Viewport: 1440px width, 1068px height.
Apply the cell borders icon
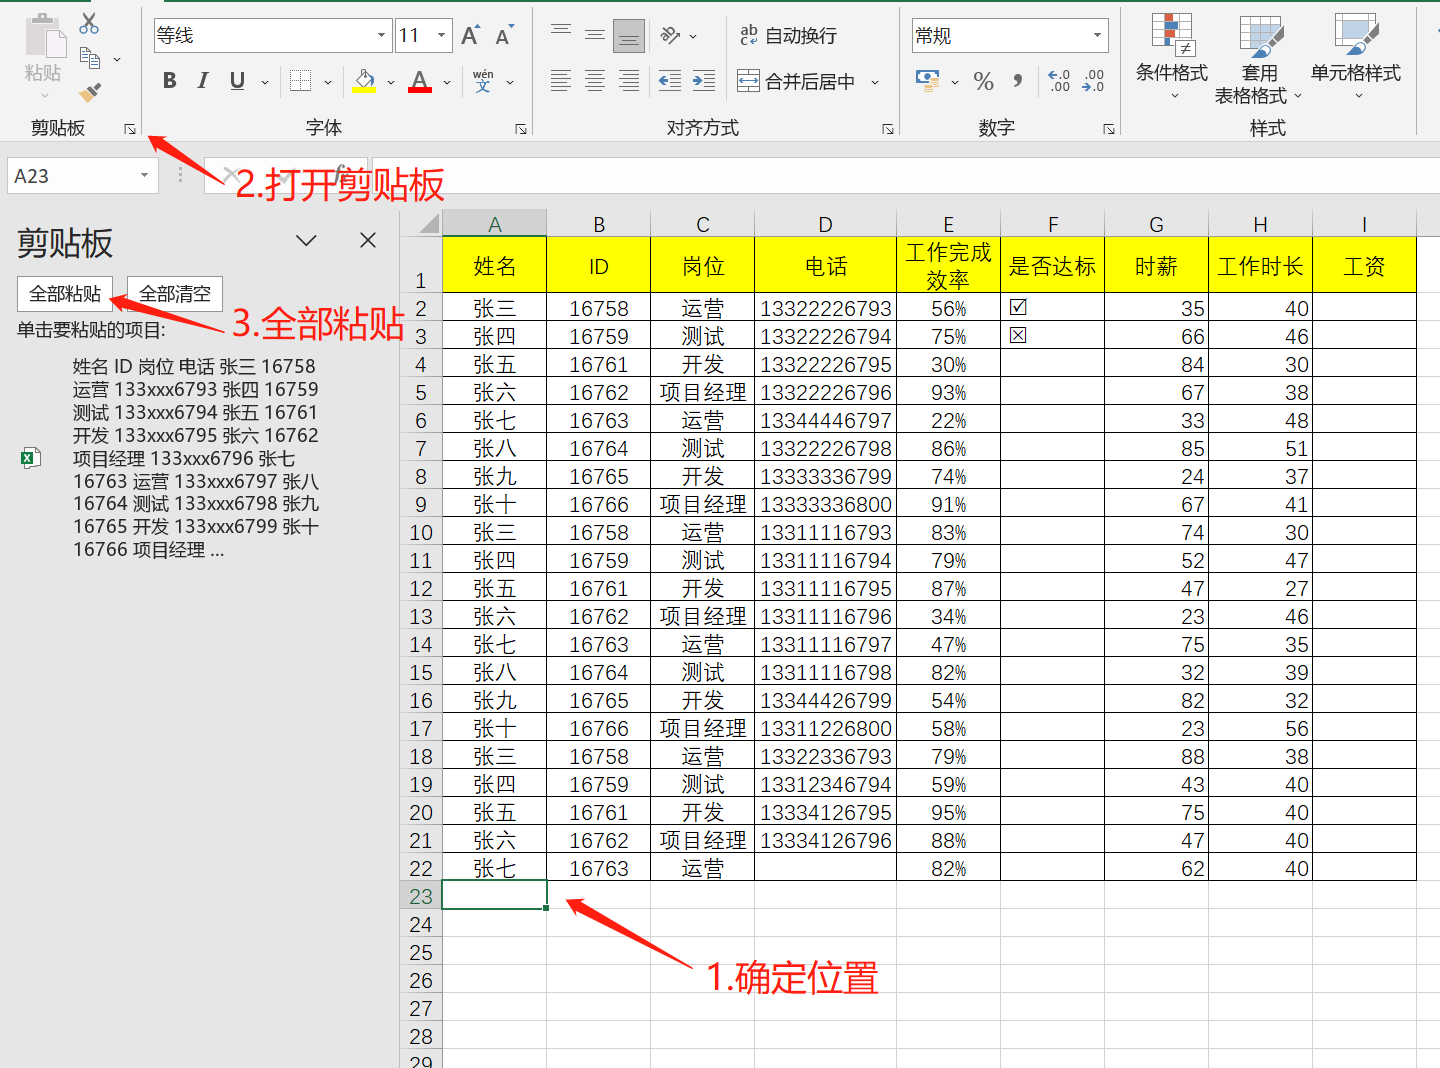pos(300,81)
